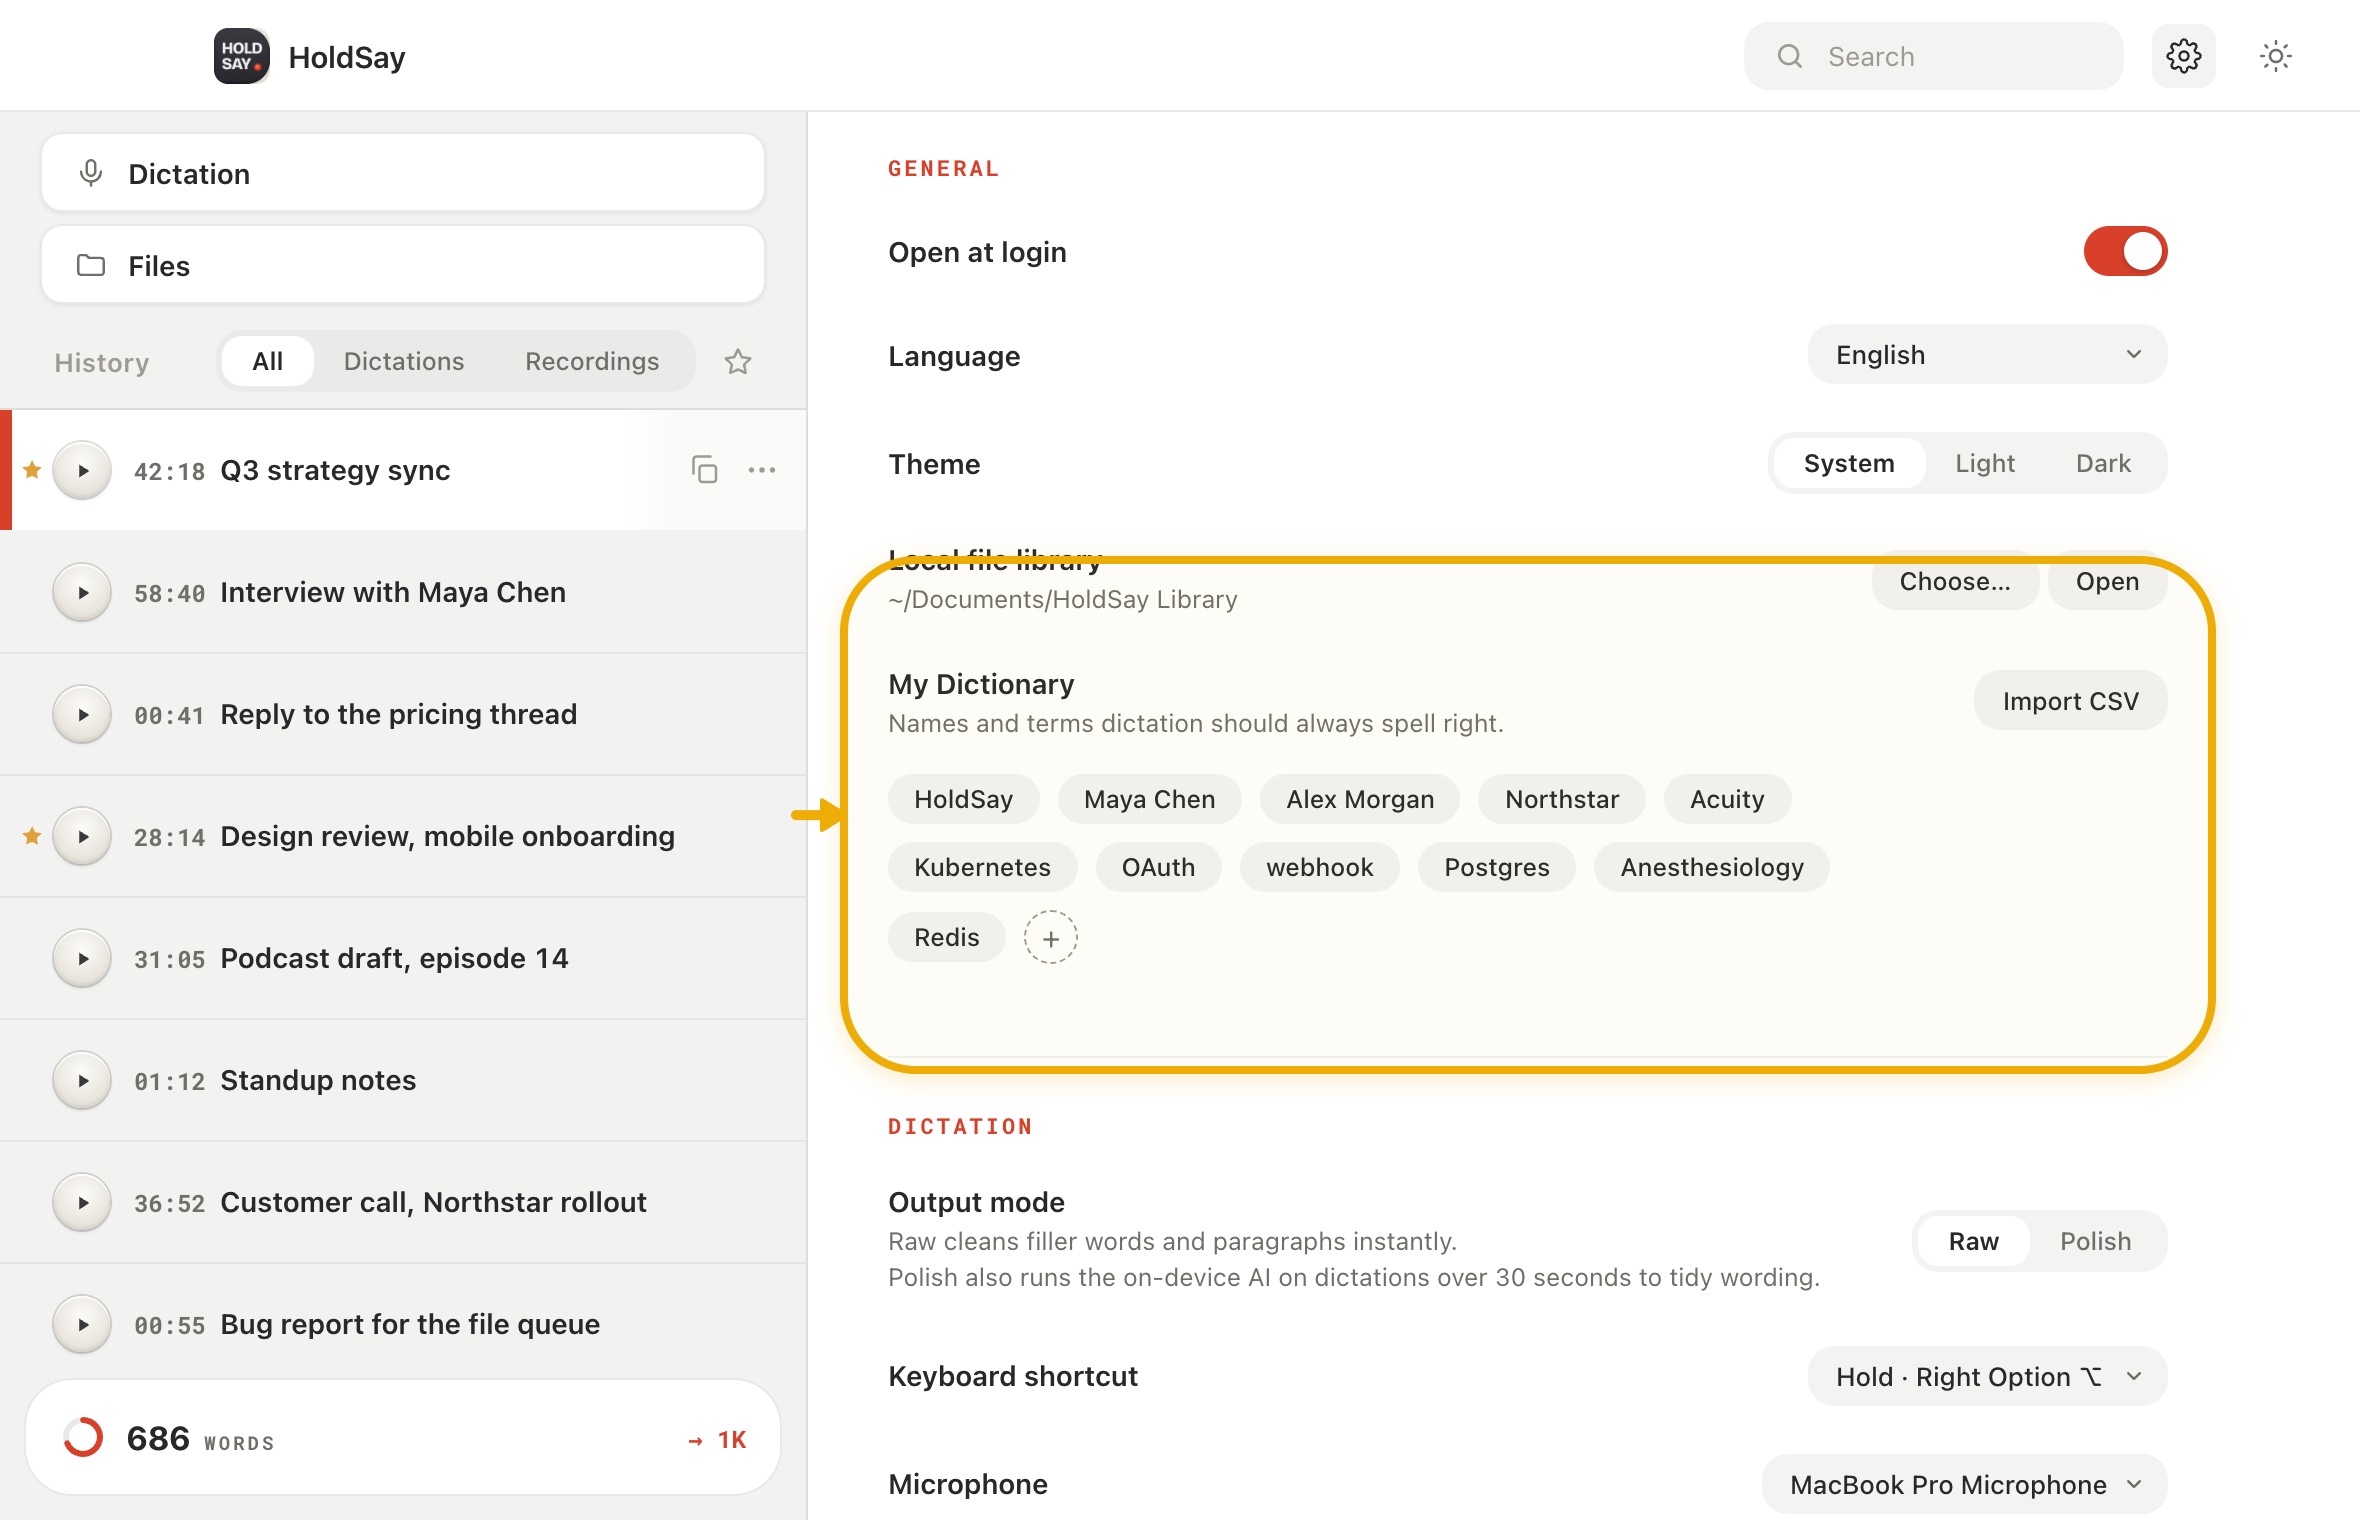
Task: Select the Postgres dictionary chip
Action: click(x=1496, y=867)
